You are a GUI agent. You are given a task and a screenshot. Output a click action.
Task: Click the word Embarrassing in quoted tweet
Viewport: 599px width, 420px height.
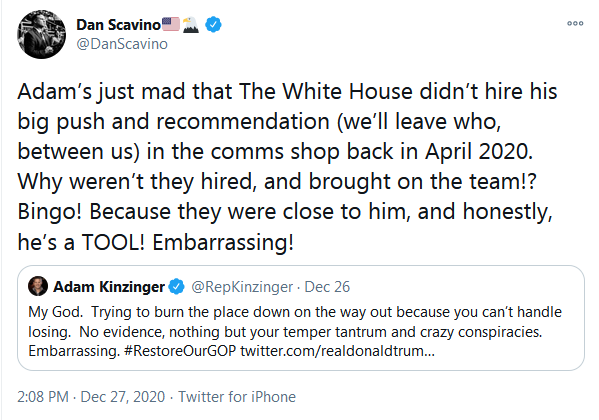[74, 350]
